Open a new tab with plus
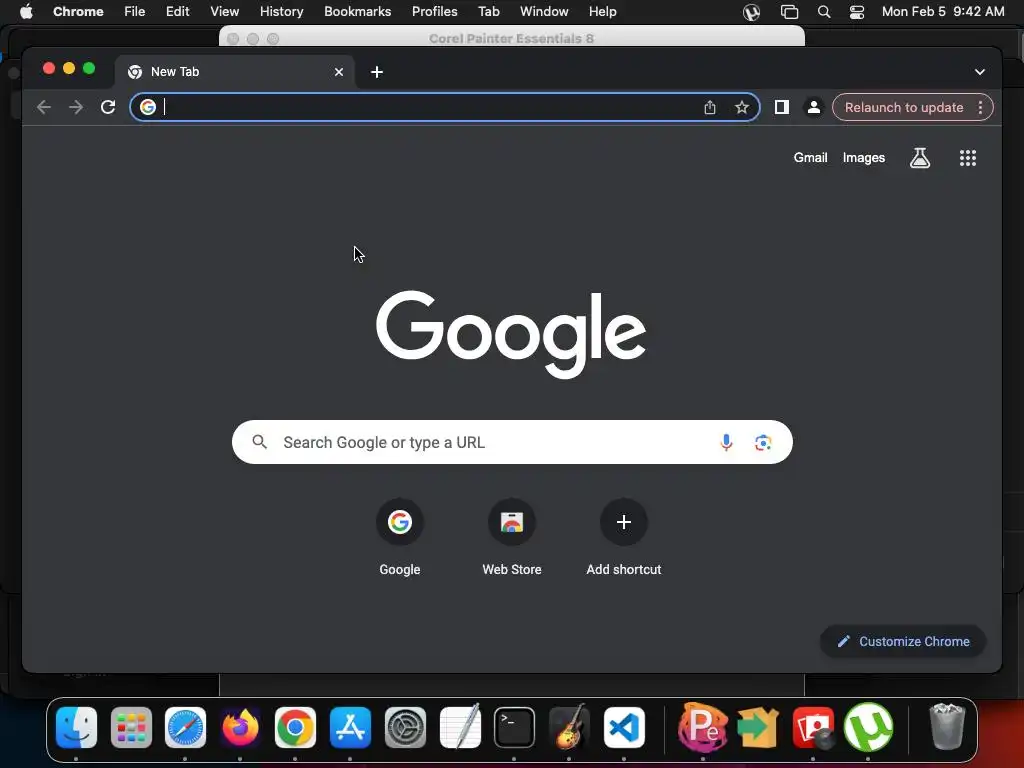 coord(377,72)
